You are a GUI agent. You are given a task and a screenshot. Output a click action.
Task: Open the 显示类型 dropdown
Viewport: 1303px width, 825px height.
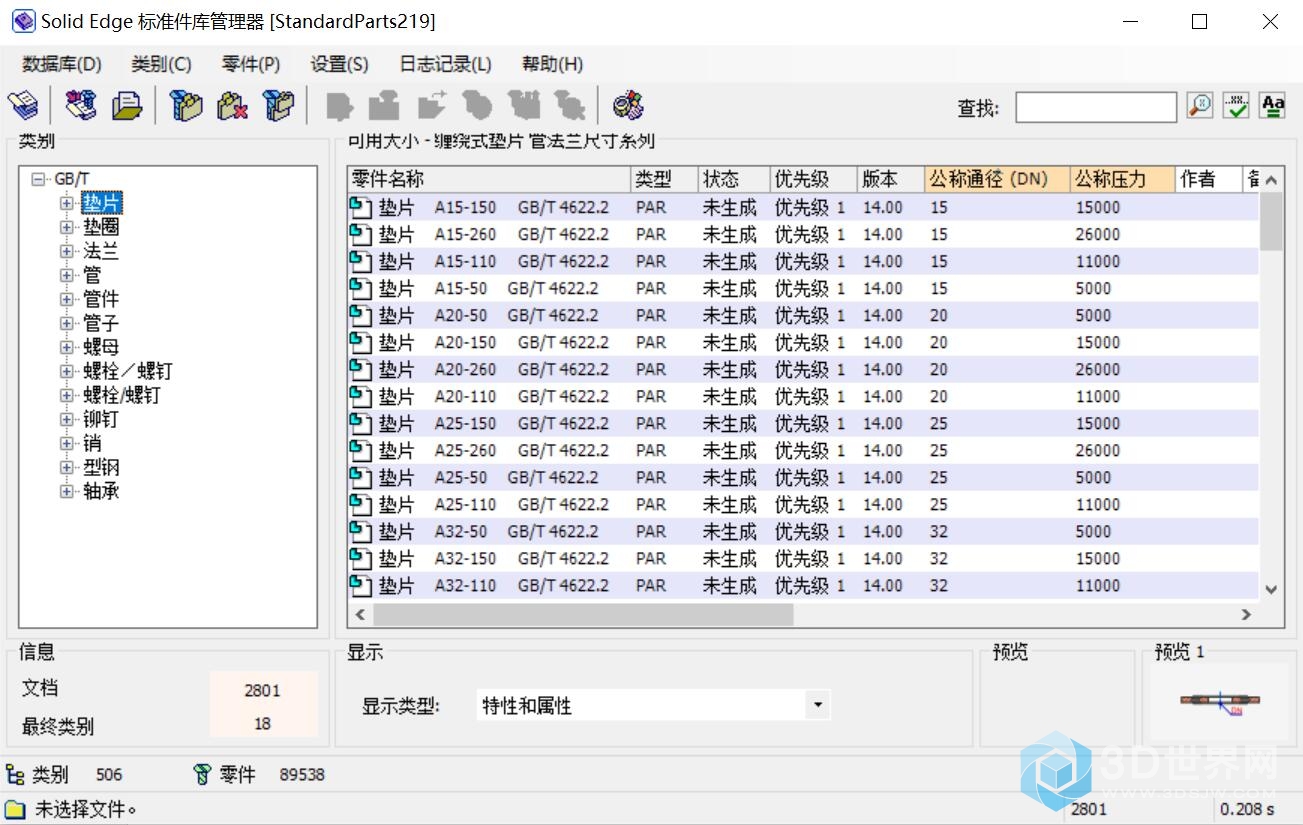click(x=818, y=705)
